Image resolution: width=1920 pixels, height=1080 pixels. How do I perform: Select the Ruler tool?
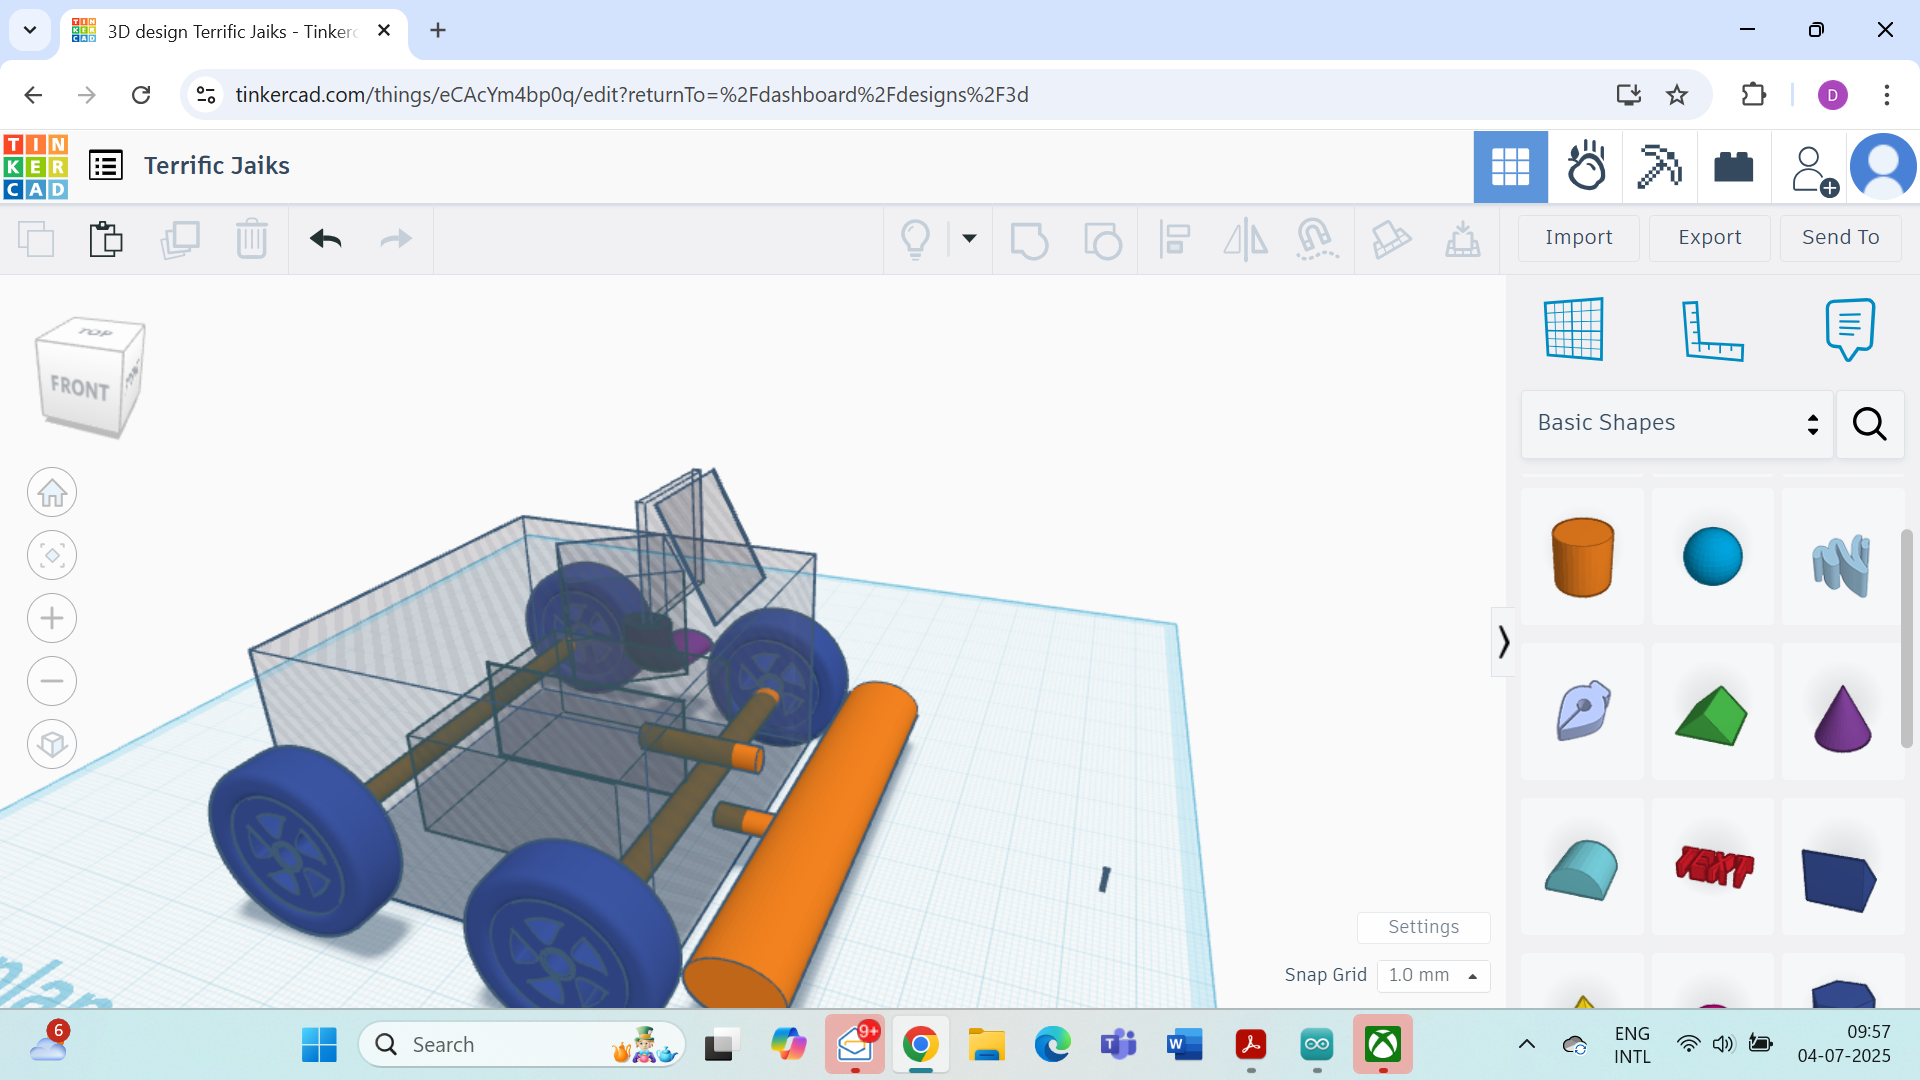(1711, 329)
